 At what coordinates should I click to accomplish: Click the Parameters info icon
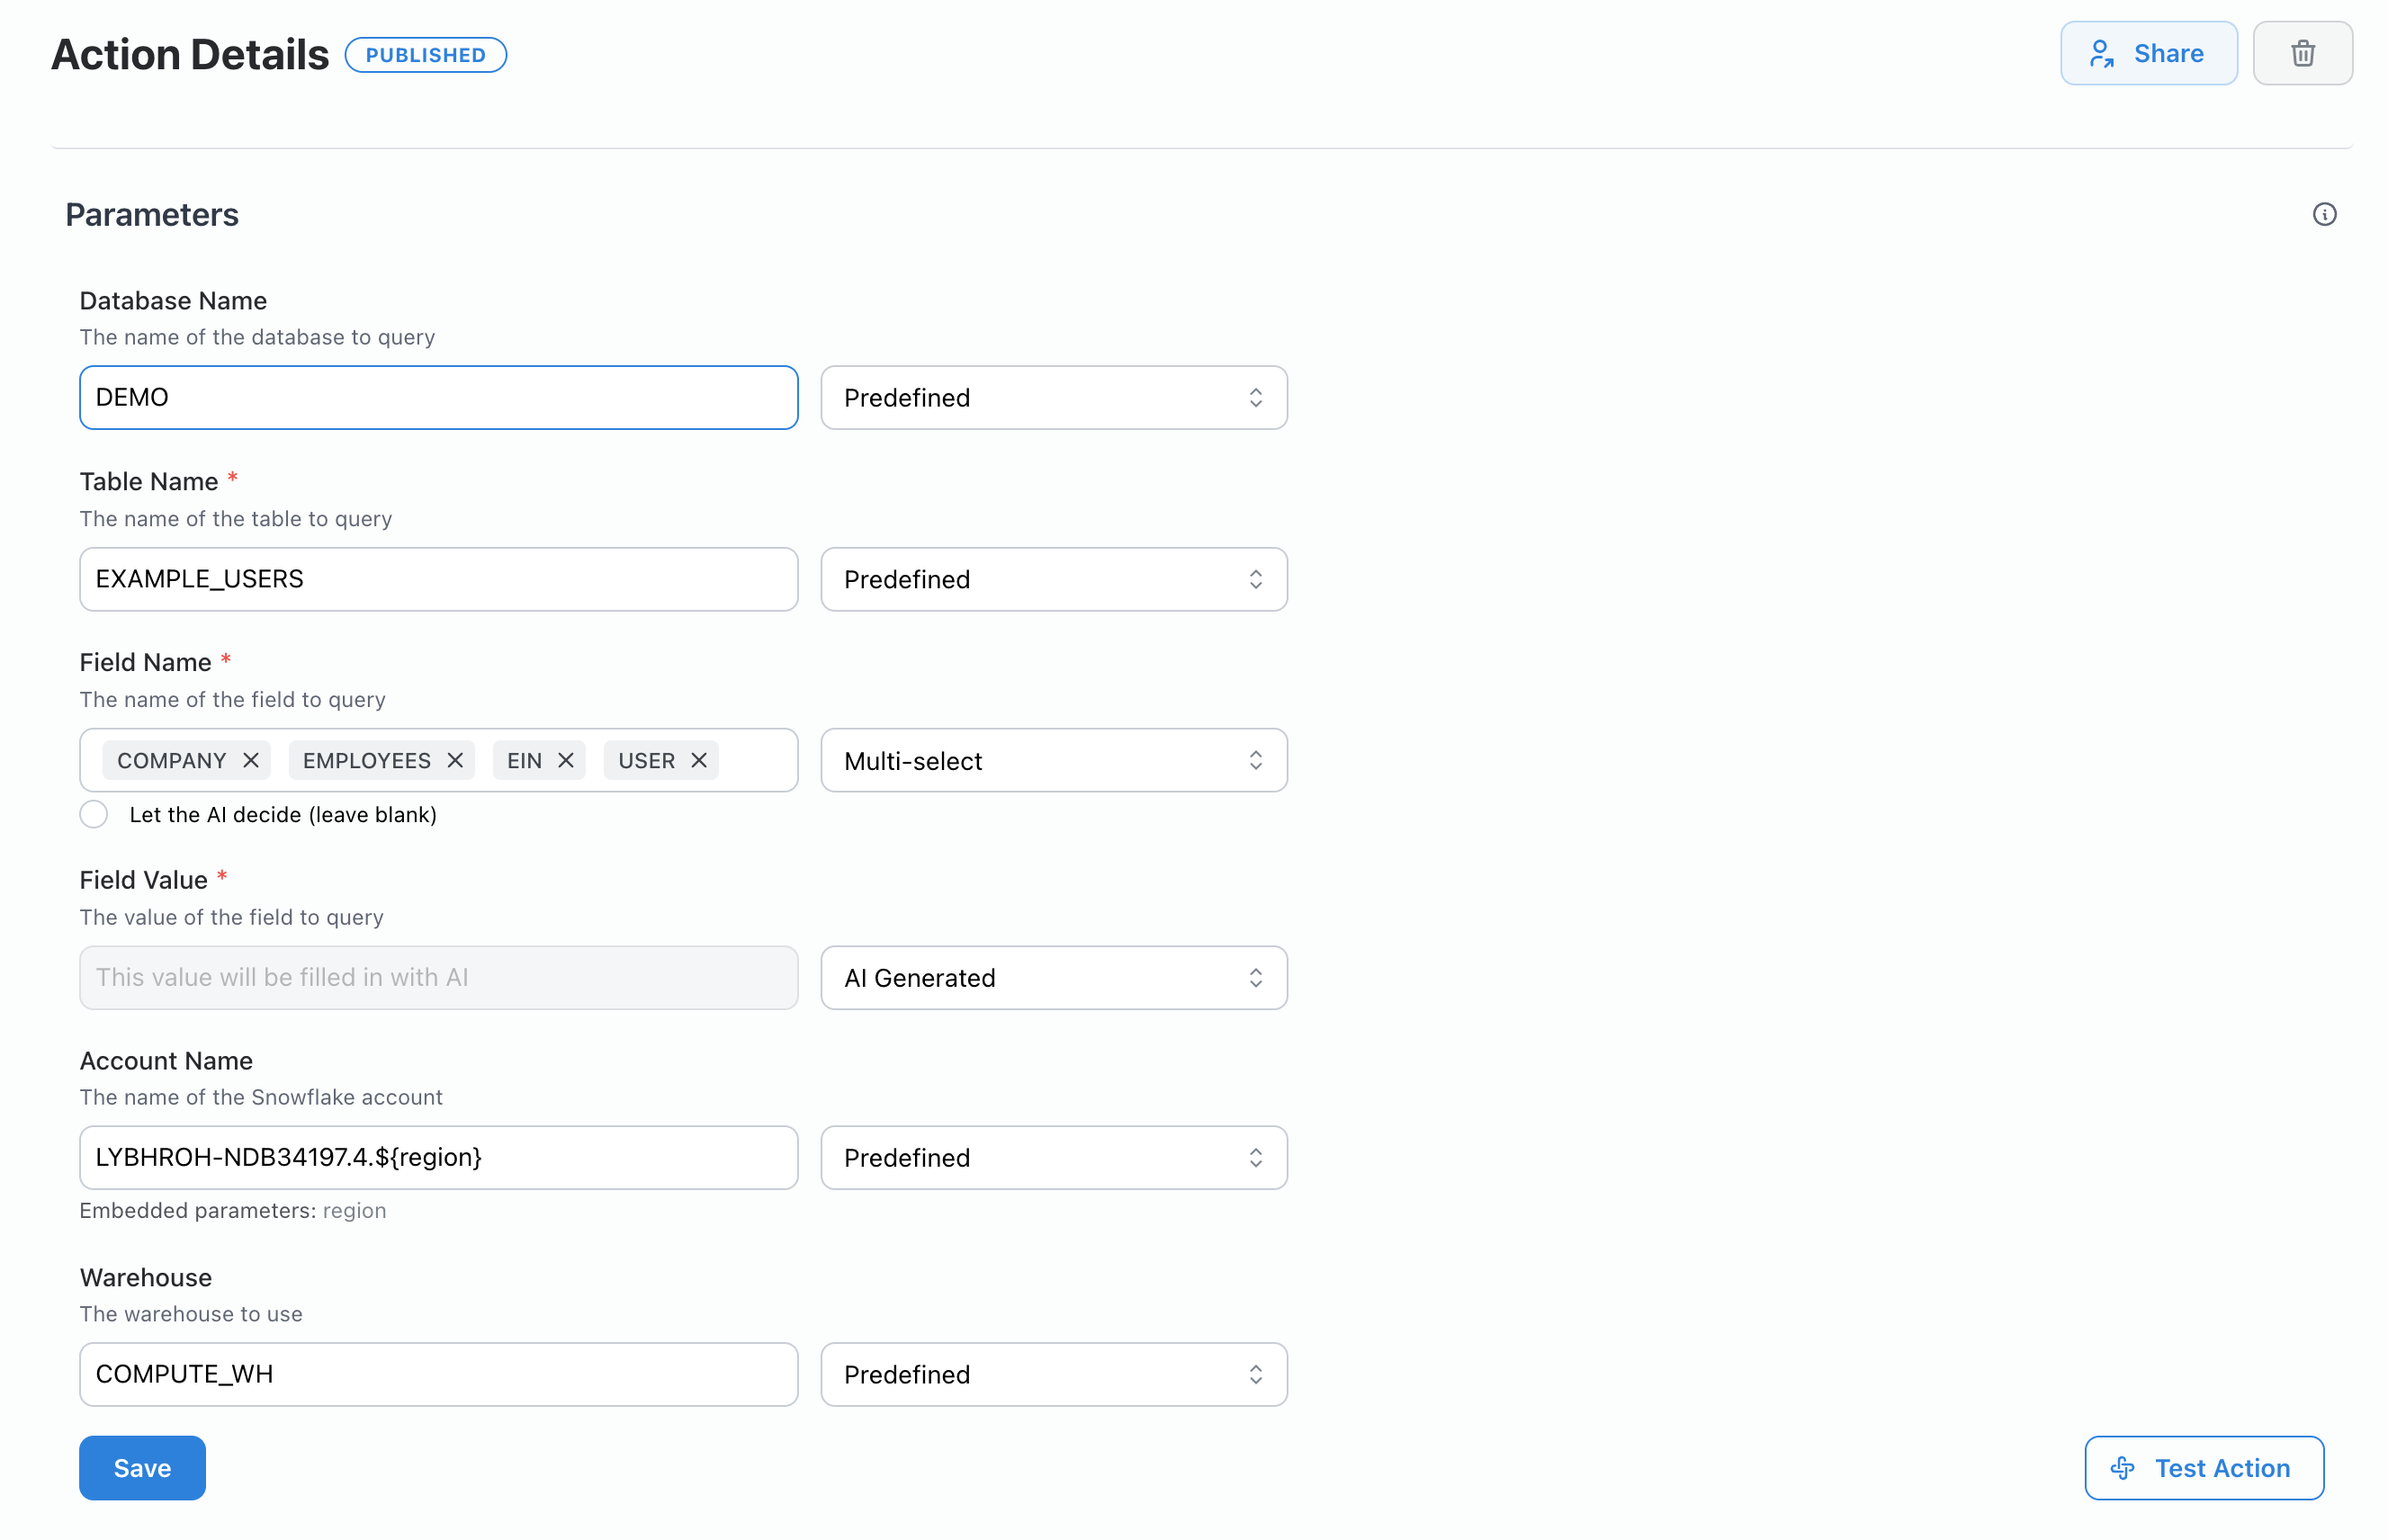[2323, 214]
